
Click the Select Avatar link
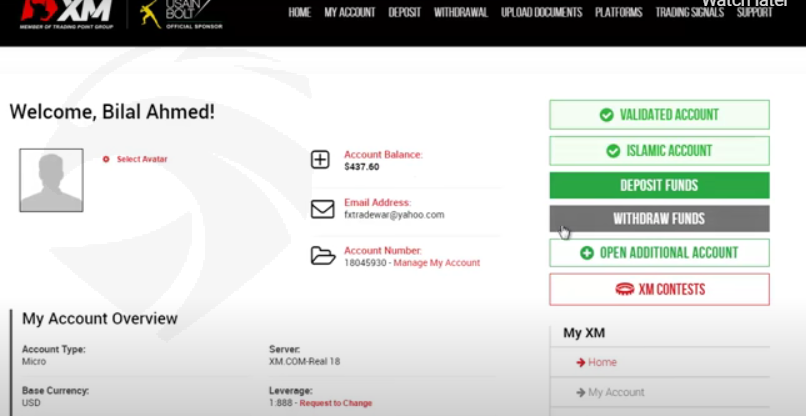(142, 159)
